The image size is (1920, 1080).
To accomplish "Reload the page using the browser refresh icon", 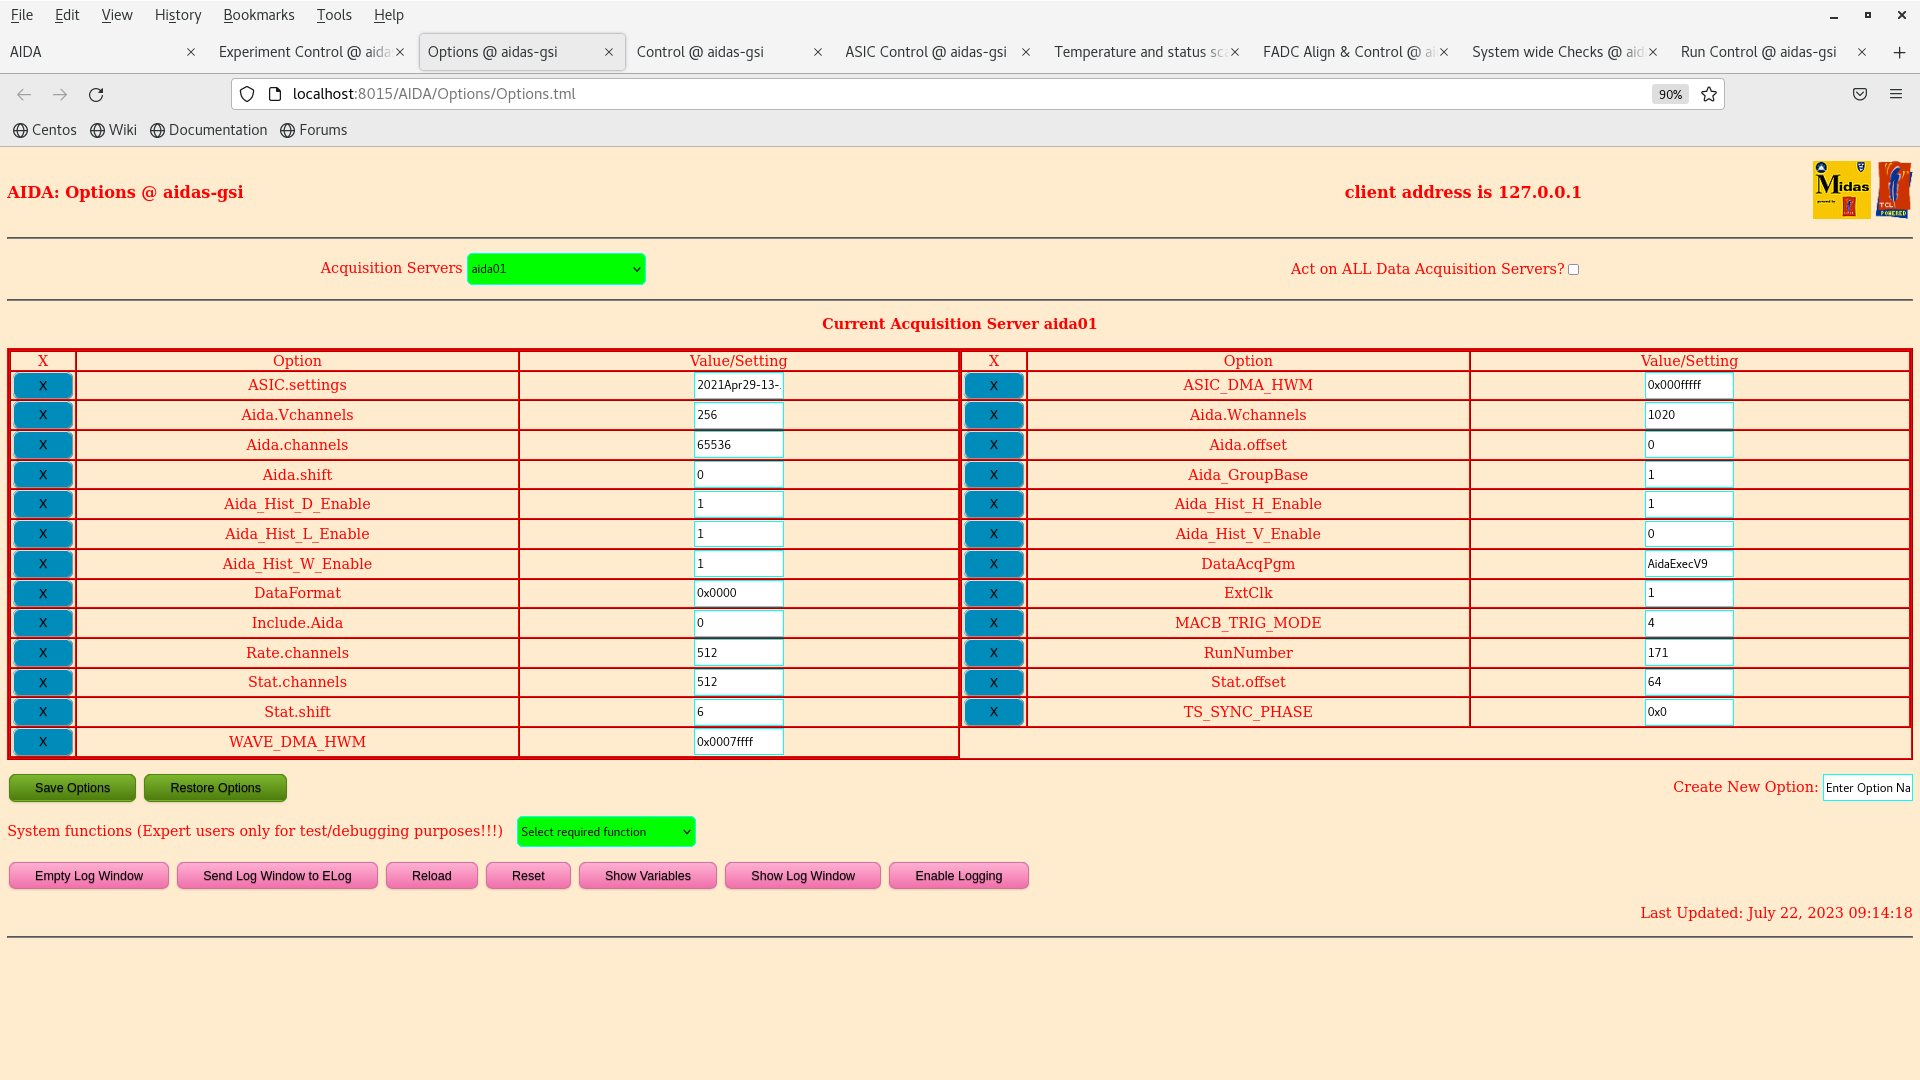I will tap(96, 94).
